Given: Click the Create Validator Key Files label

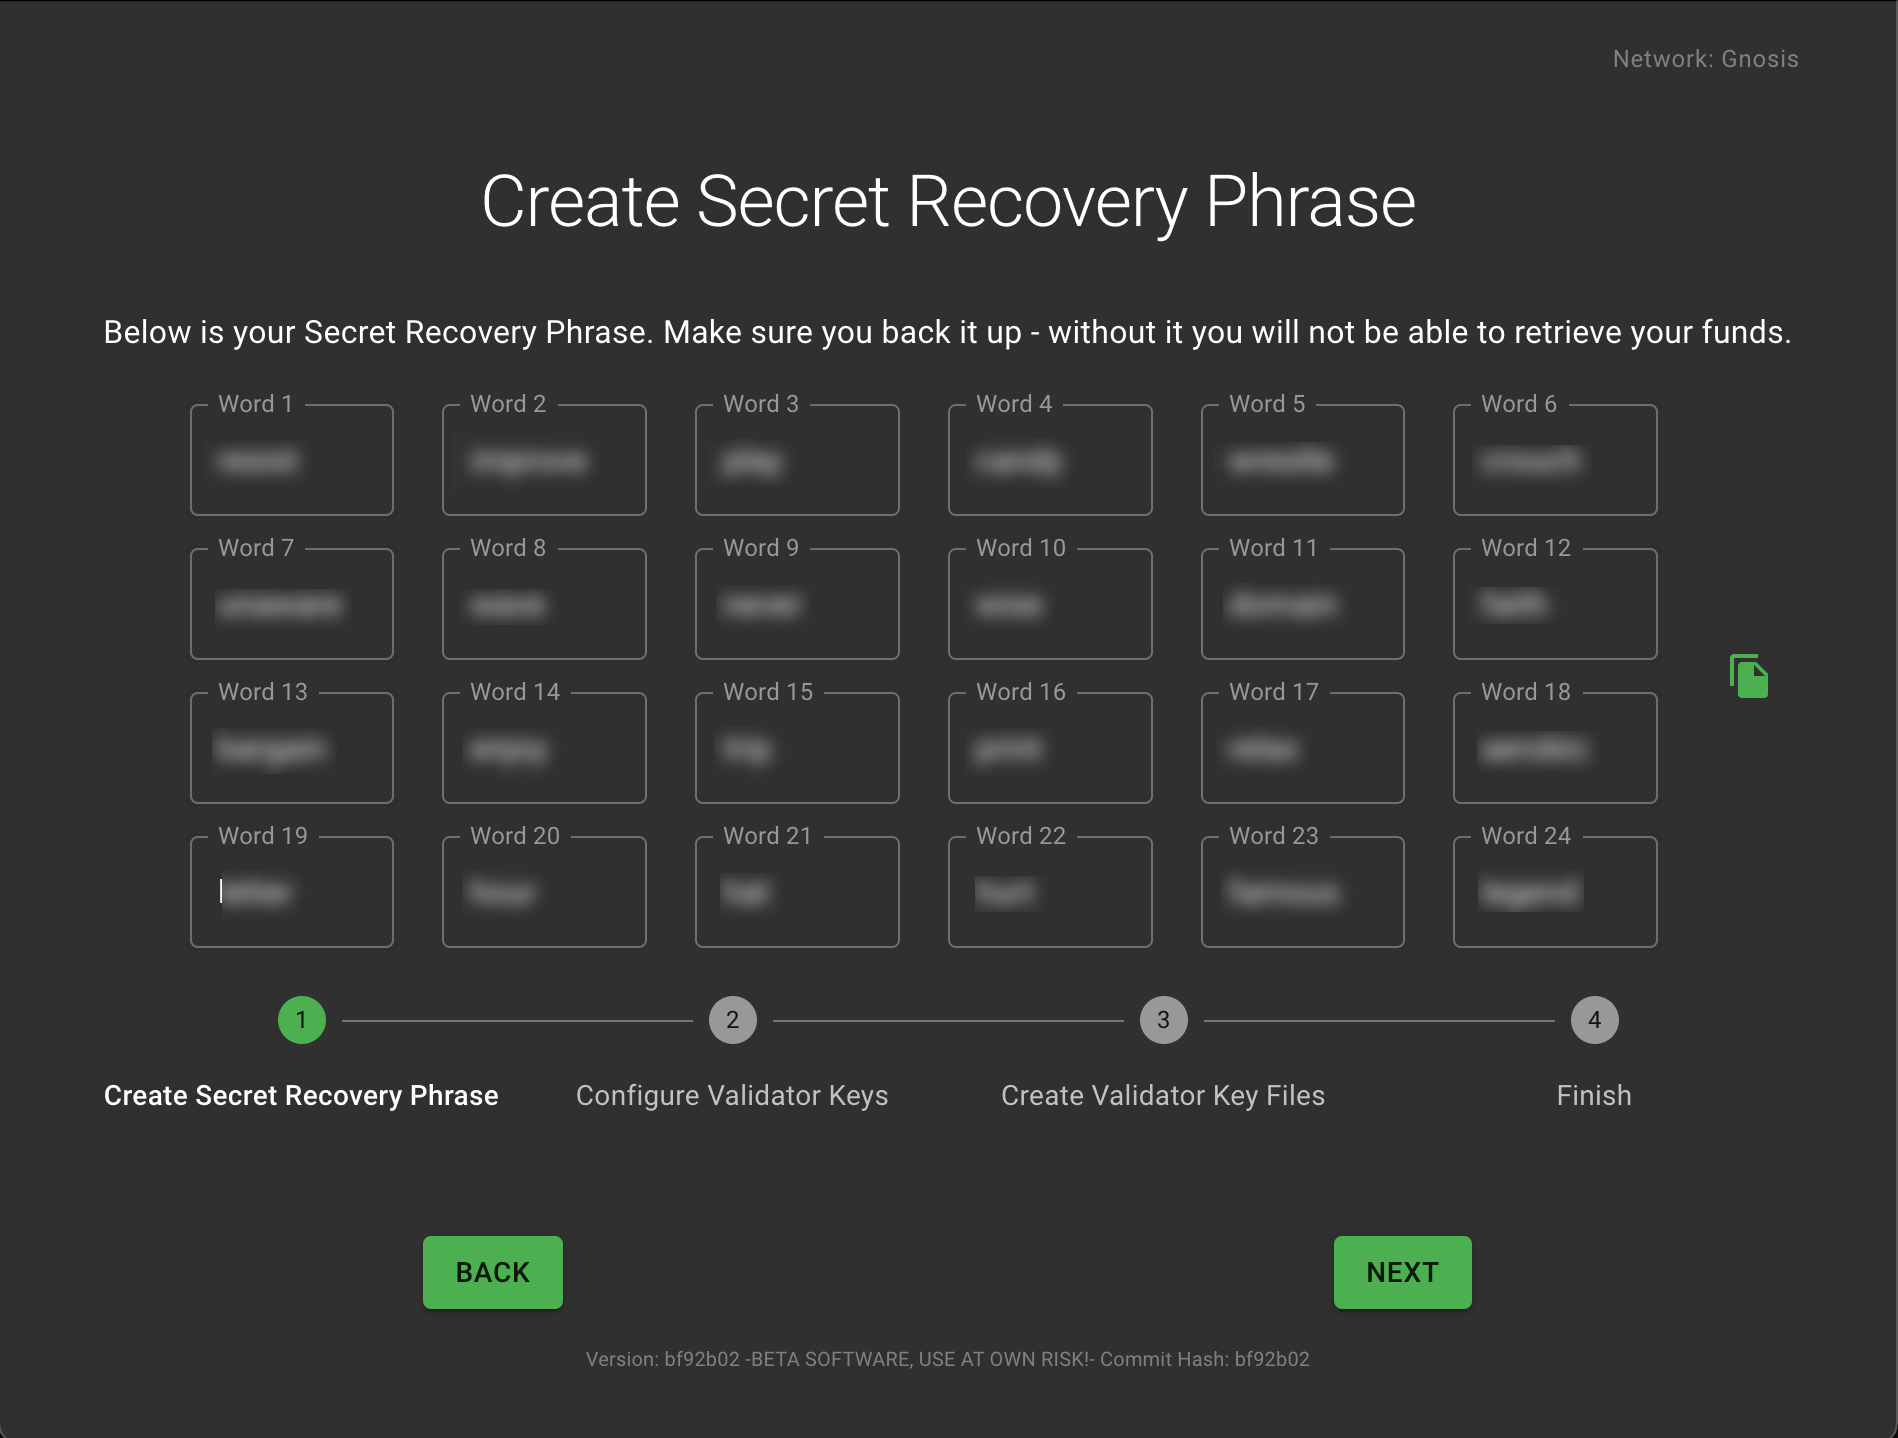Looking at the screenshot, I should (1163, 1096).
